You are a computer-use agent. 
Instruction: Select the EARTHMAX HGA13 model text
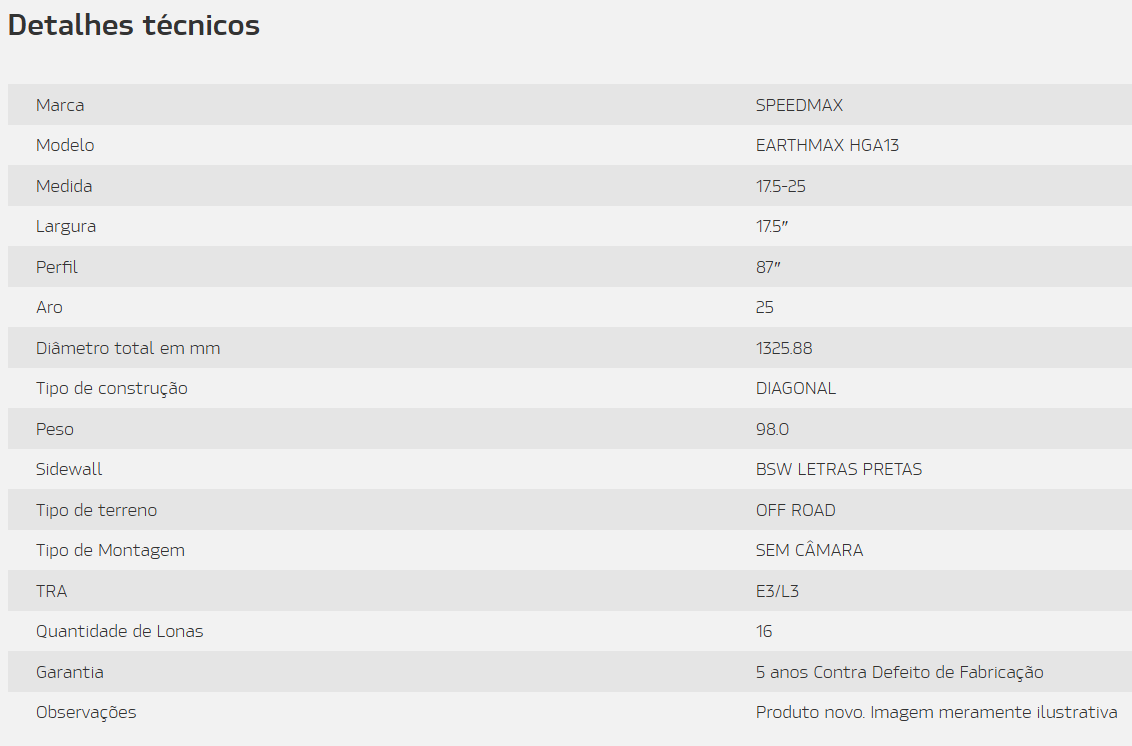(827, 146)
